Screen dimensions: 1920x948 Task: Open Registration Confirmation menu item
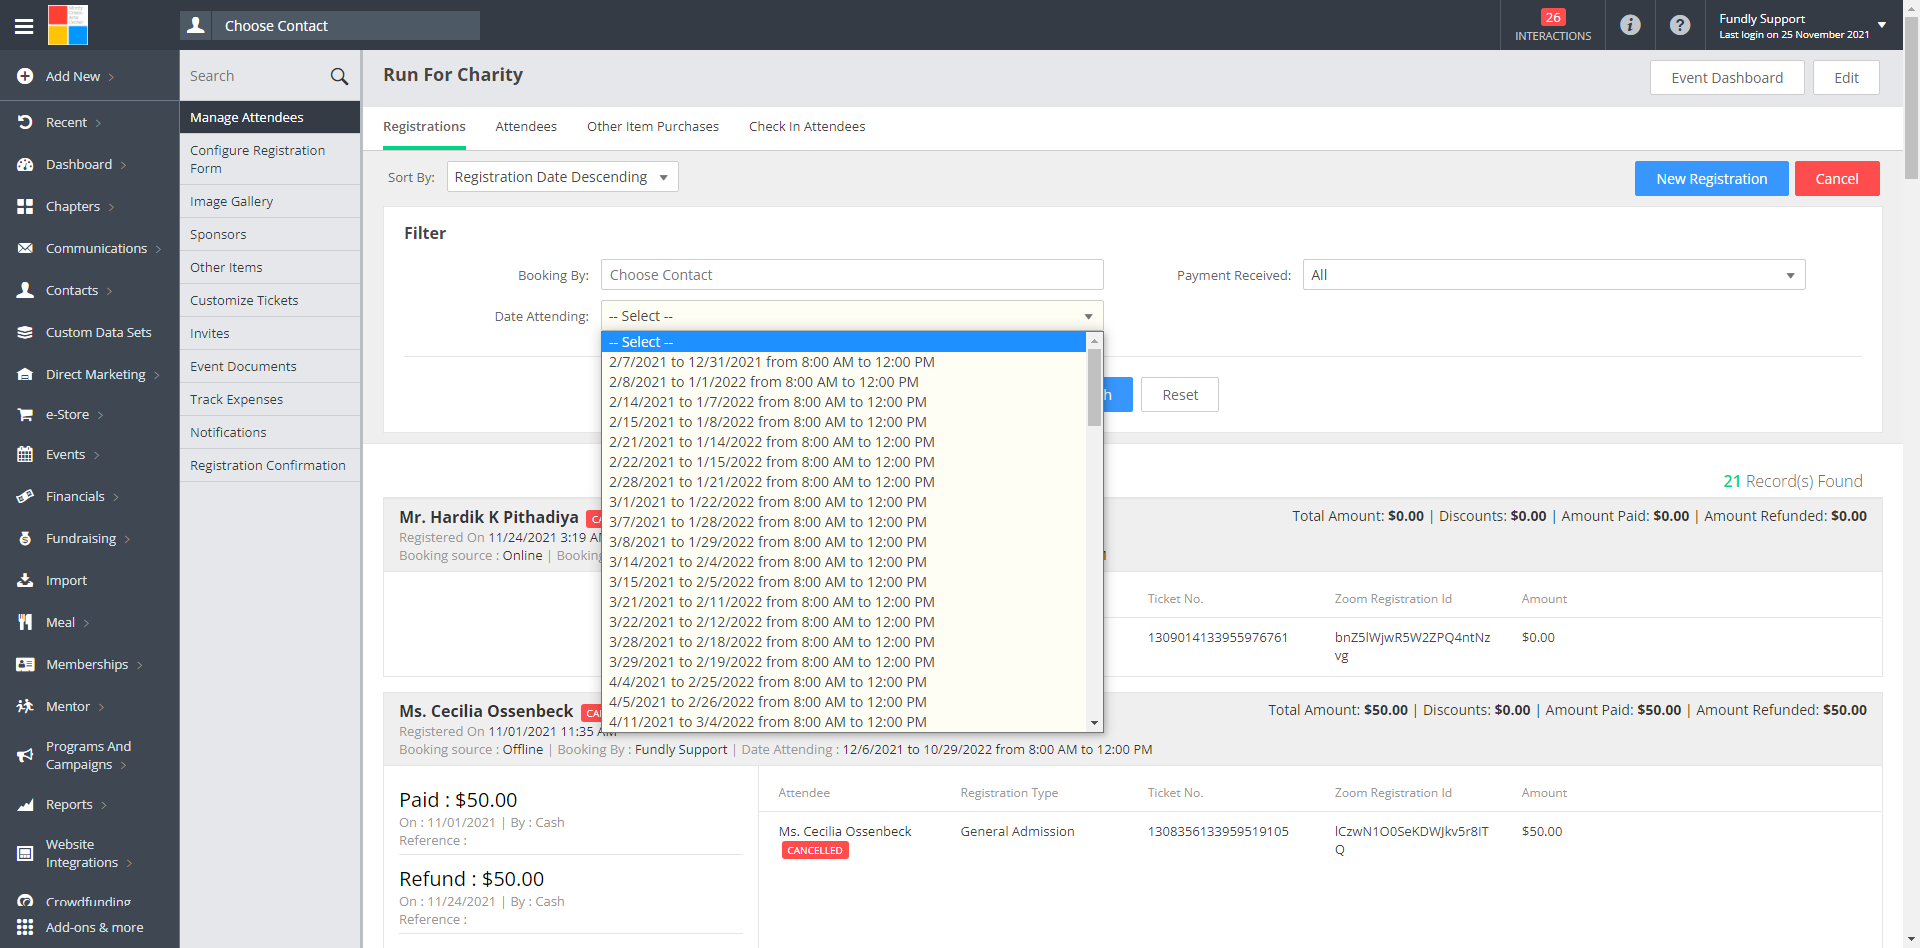270,465
